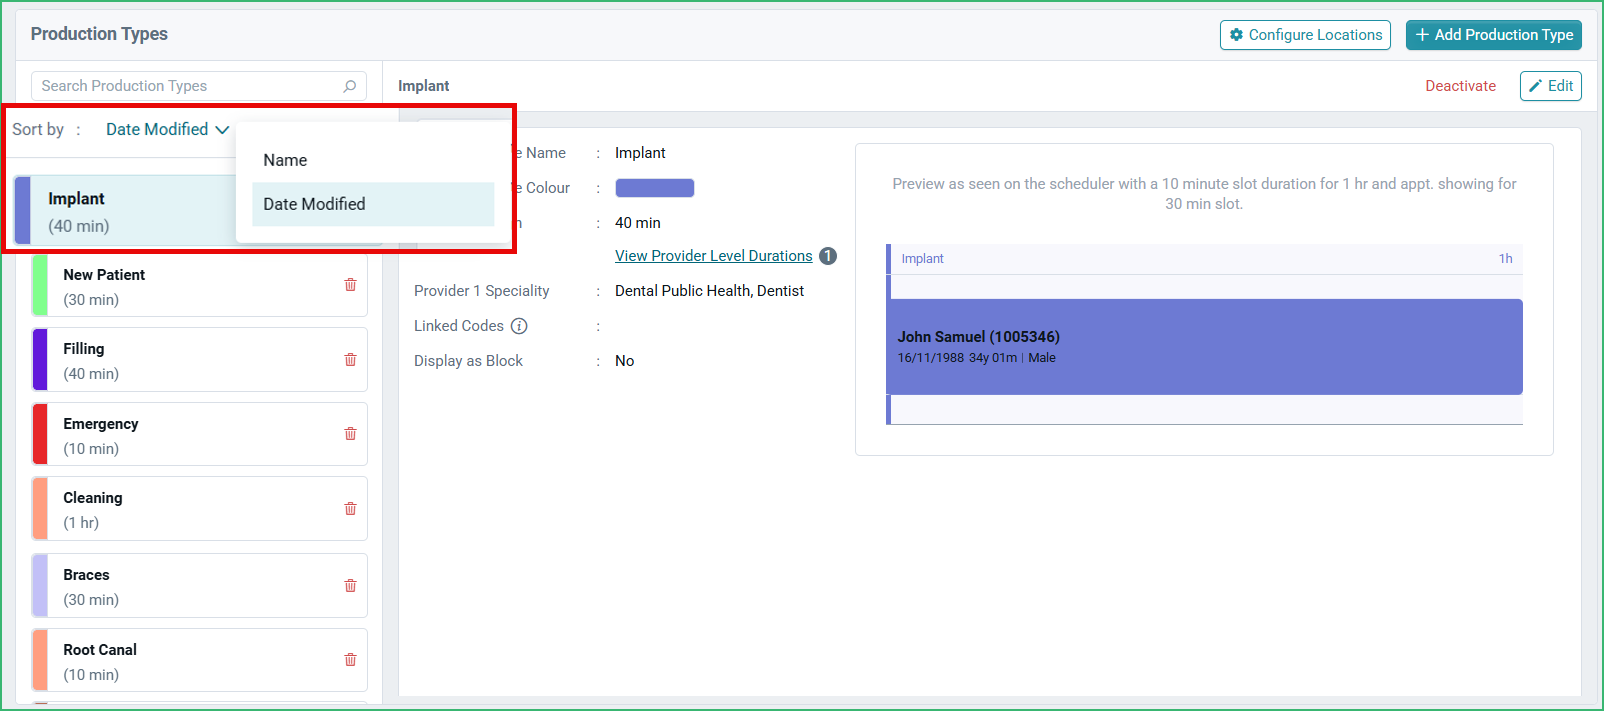Delete the Filling production type
1604x711 pixels.
(x=350, y=360)
